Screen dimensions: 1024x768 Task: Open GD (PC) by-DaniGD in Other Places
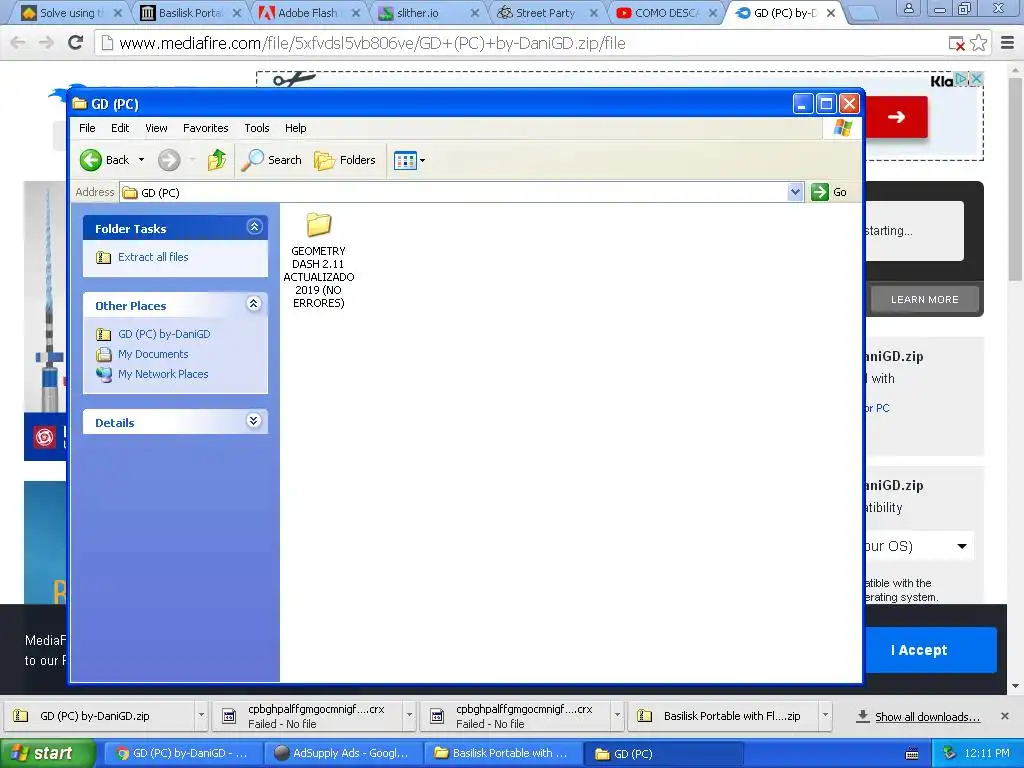164,334
